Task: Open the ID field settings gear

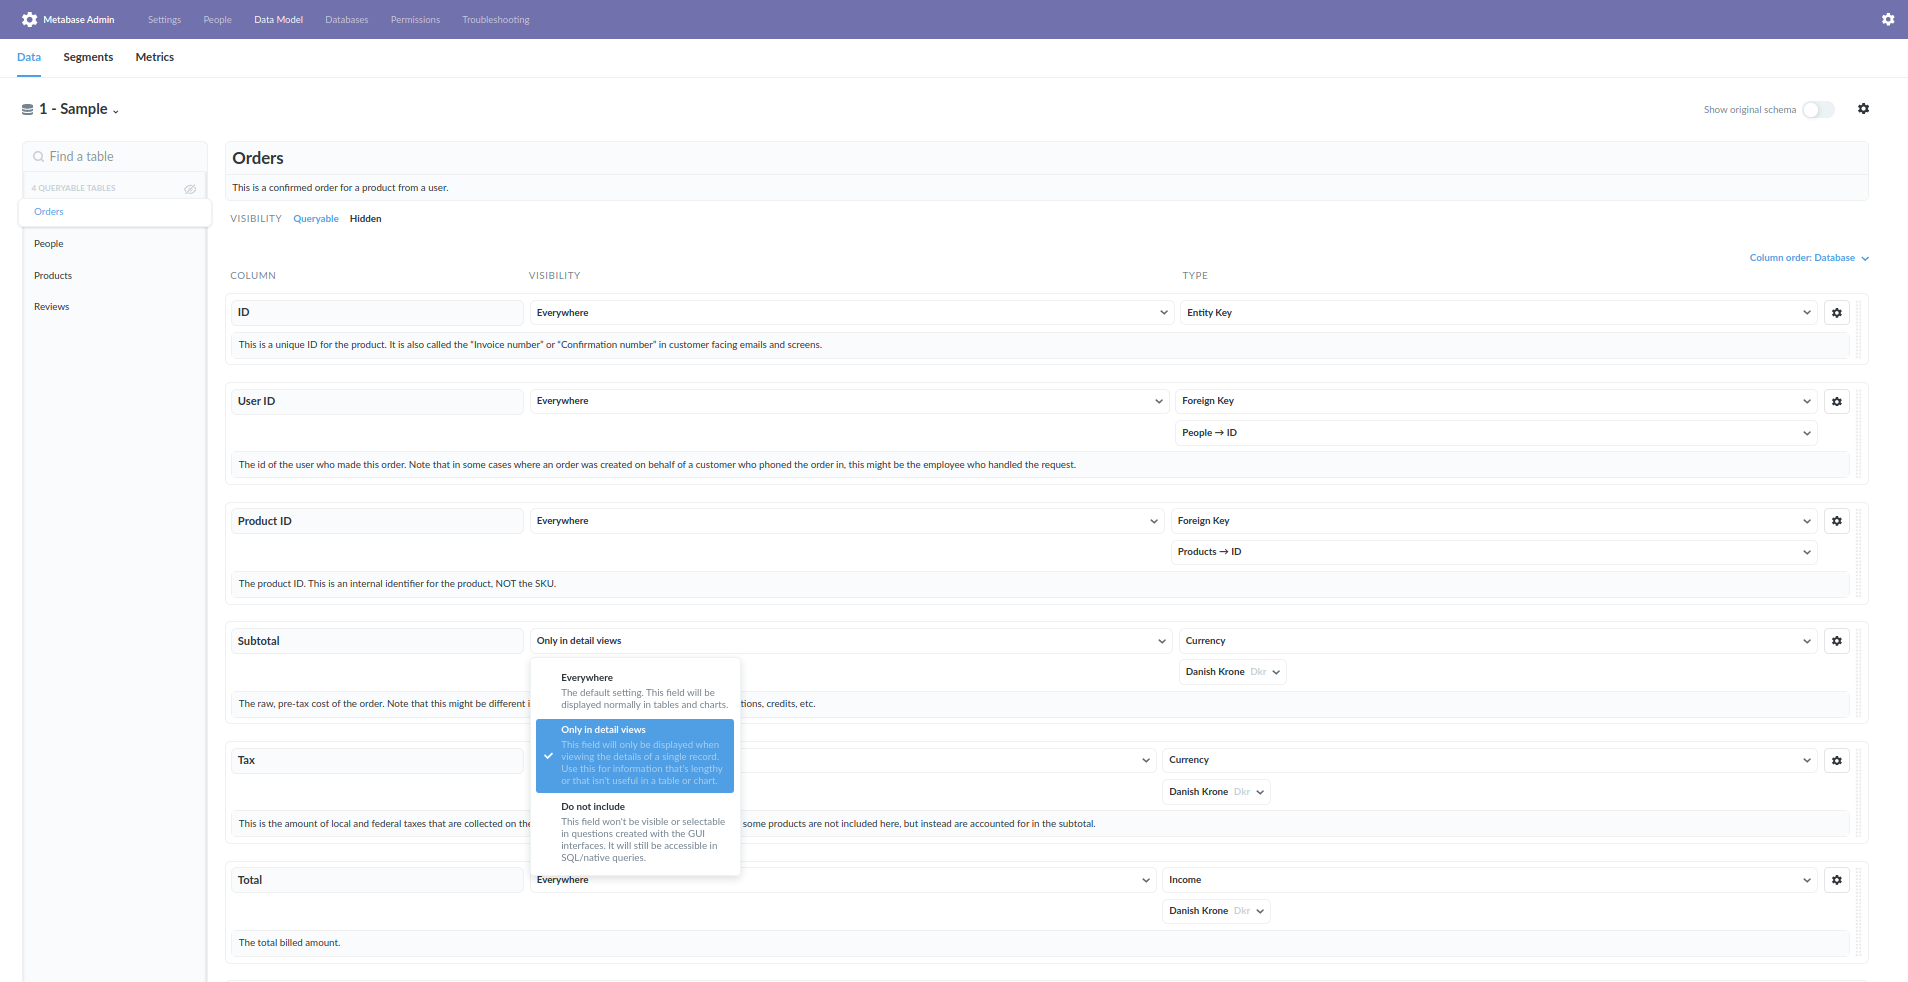Action: point(1836,312)
